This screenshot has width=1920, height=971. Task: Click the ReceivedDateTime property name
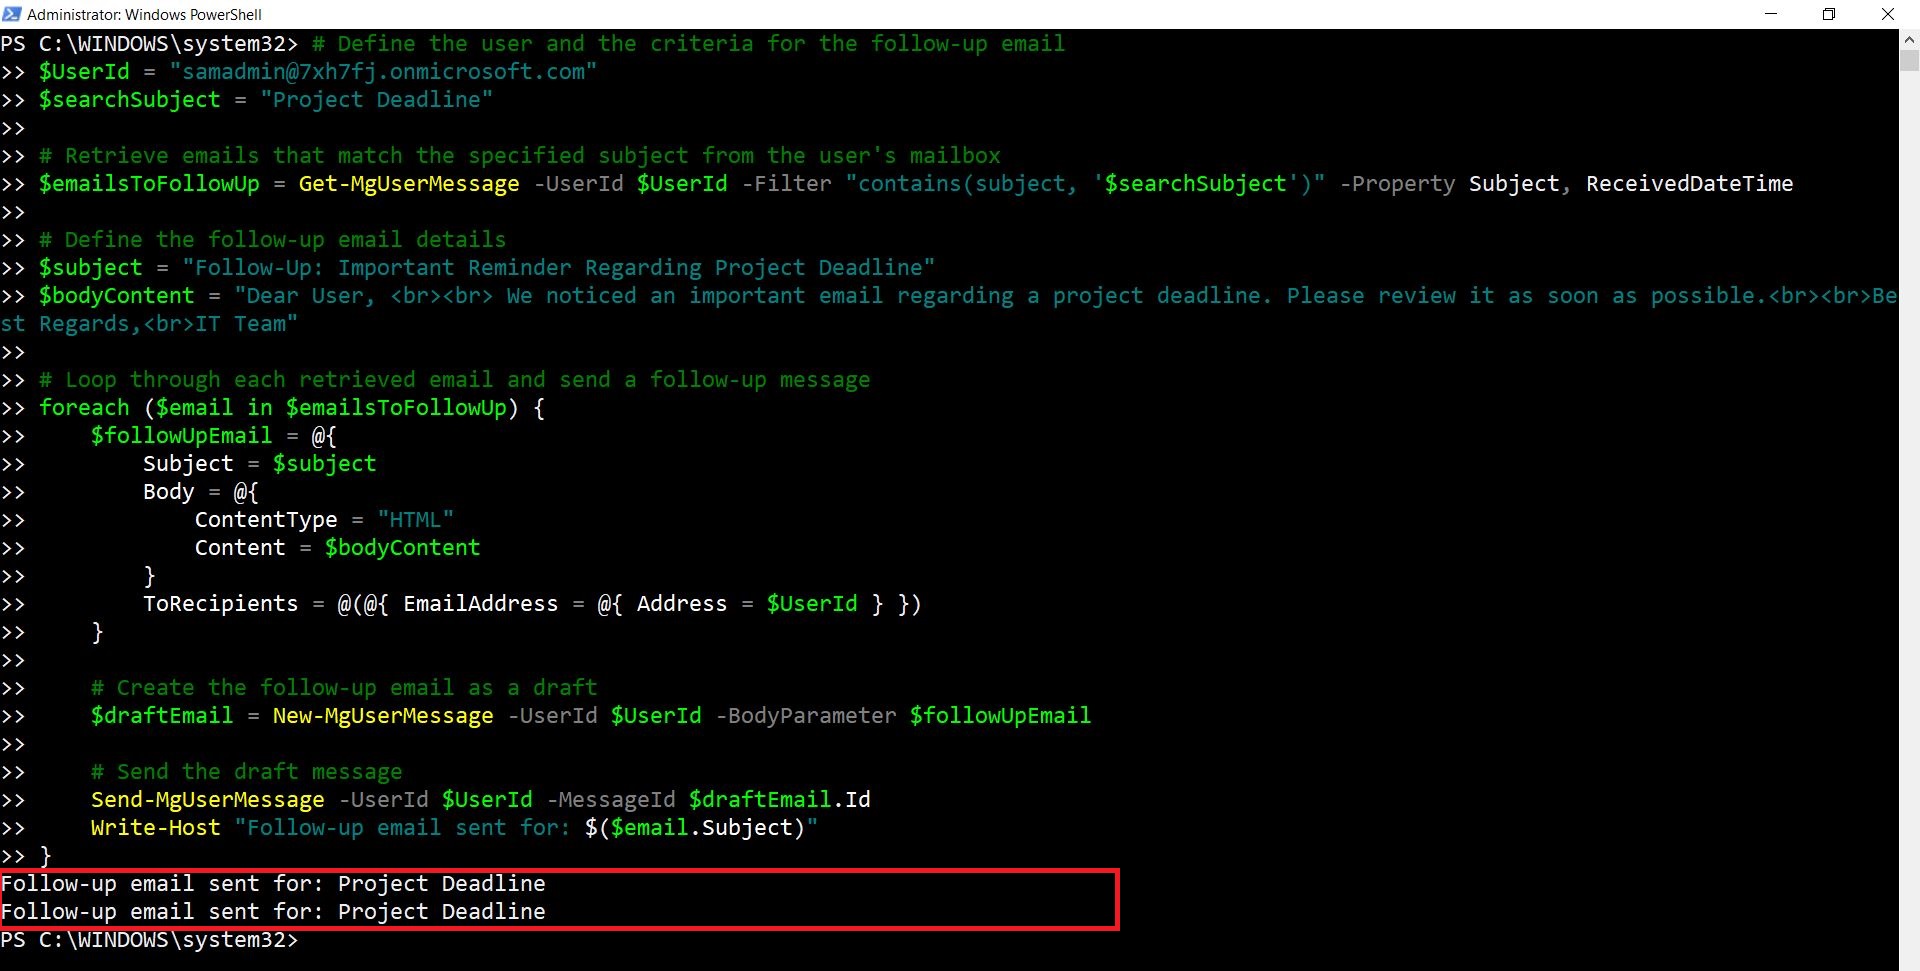point(1689,184)
